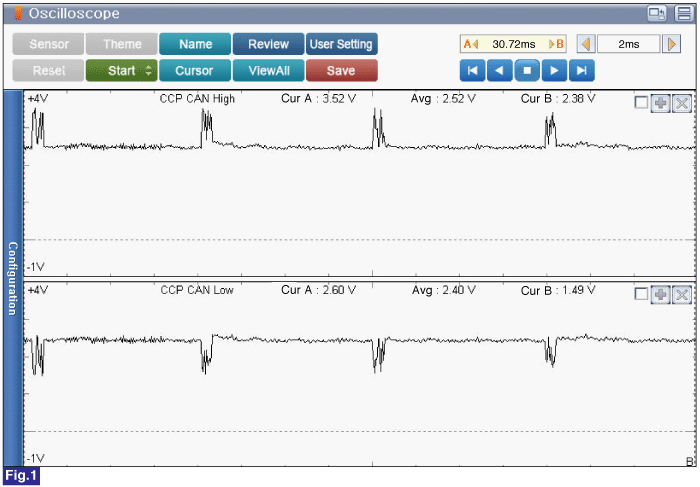Click the CCP CAN Low channel label

(197, 290)
